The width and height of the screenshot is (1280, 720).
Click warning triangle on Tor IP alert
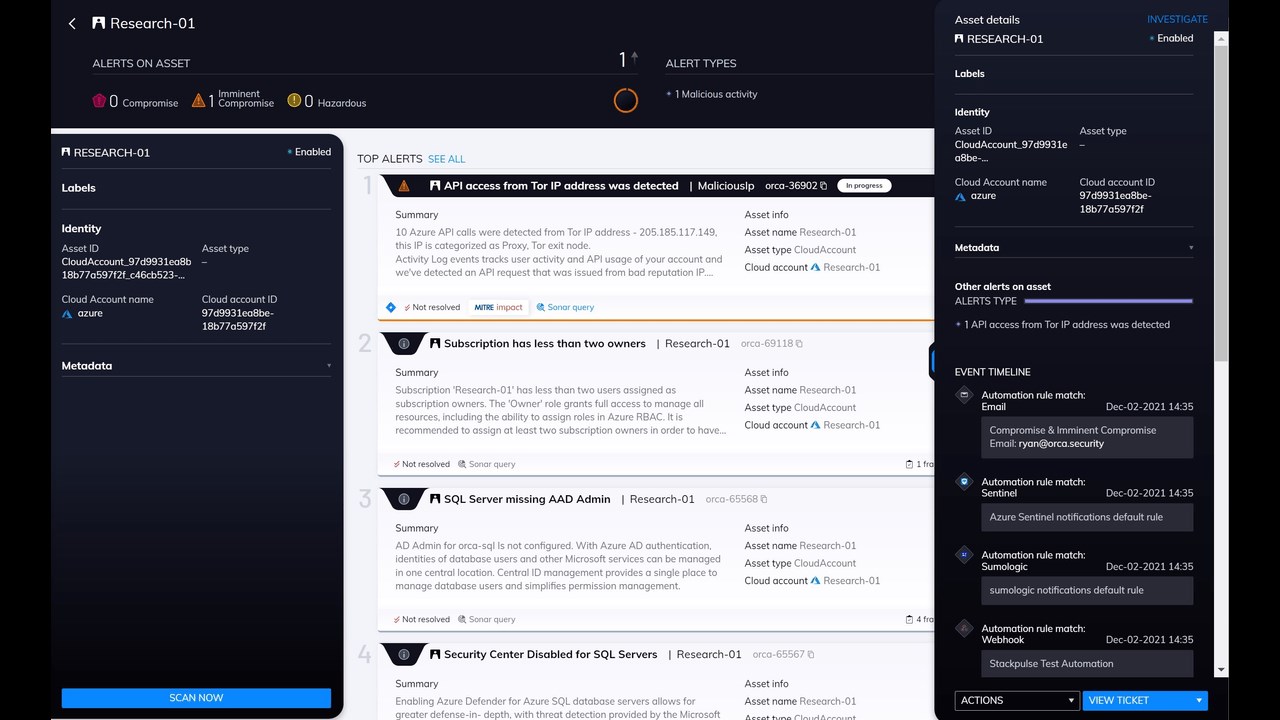[404, 186]
